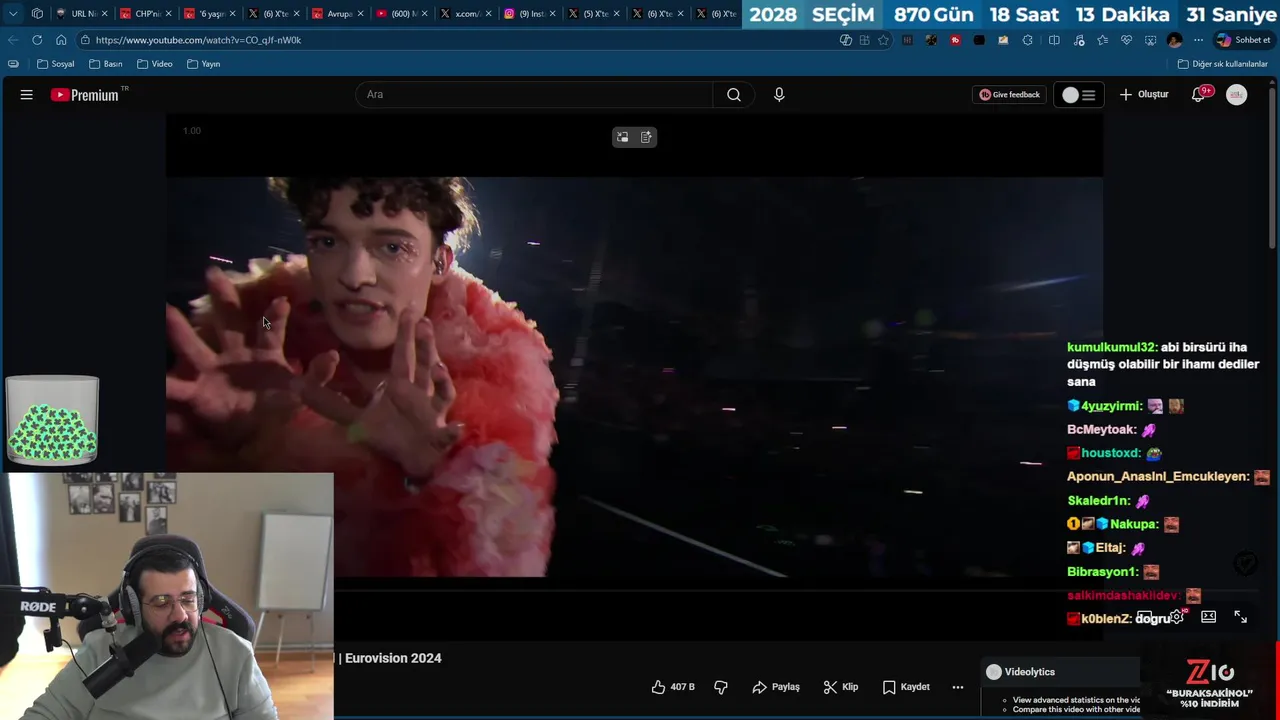
Task: Open the YouTube hamburger guide menu
Action: [x=27, y=95]
